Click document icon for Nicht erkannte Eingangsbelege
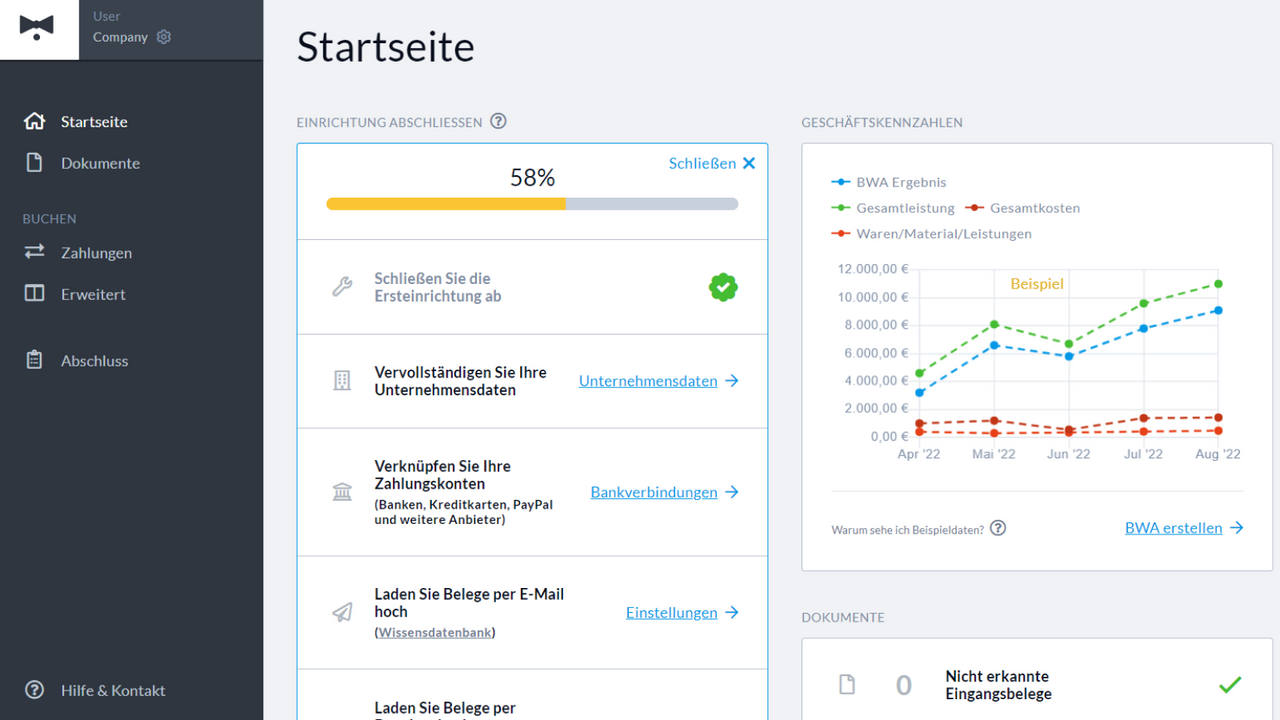The height and width of the screenshot is (720, 1280). (x=847, y=685)
